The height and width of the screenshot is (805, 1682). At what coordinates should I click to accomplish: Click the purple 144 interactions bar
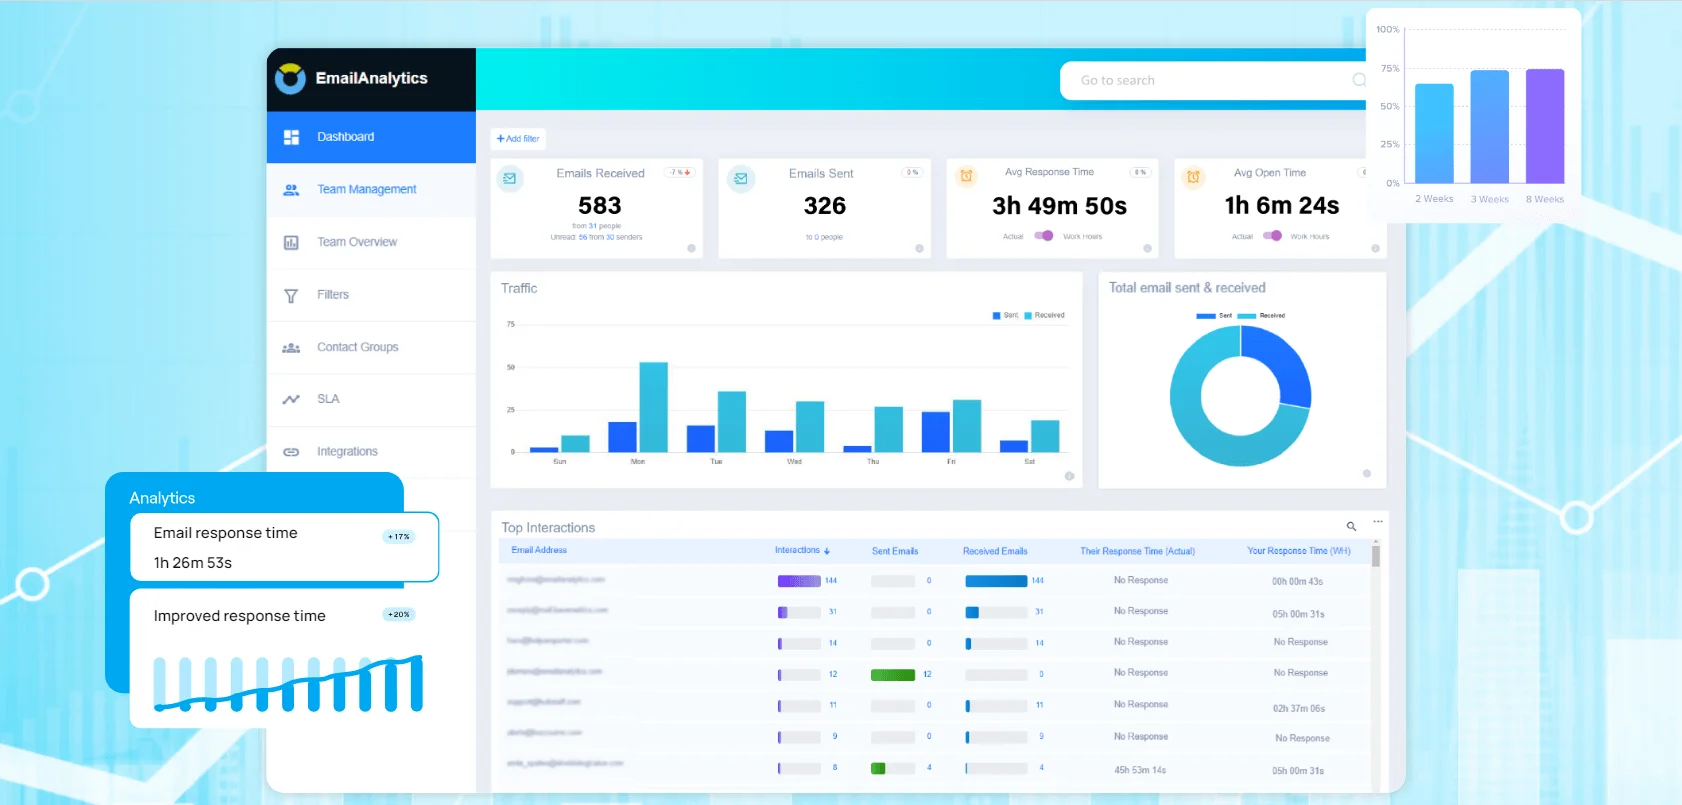pyautogui.click(x=799, y=581)
